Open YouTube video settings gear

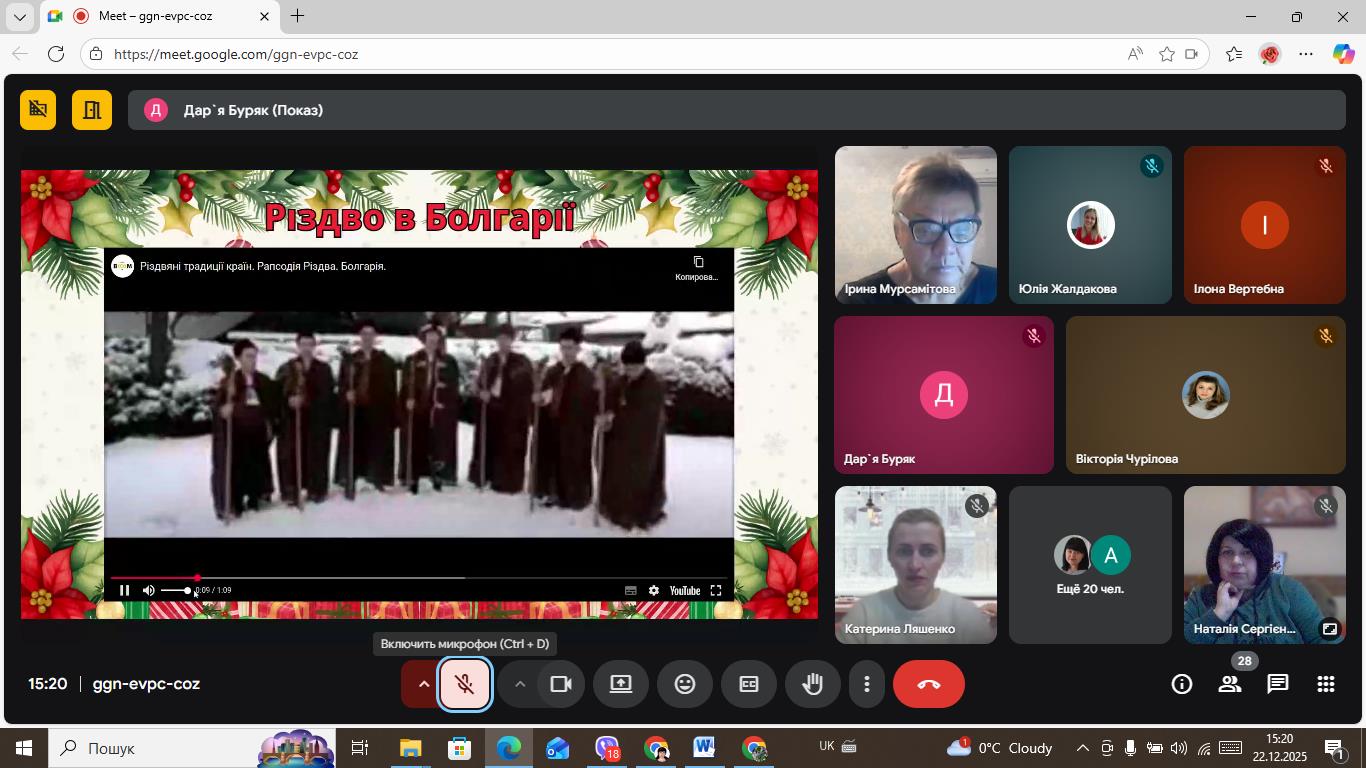(654, 591)
